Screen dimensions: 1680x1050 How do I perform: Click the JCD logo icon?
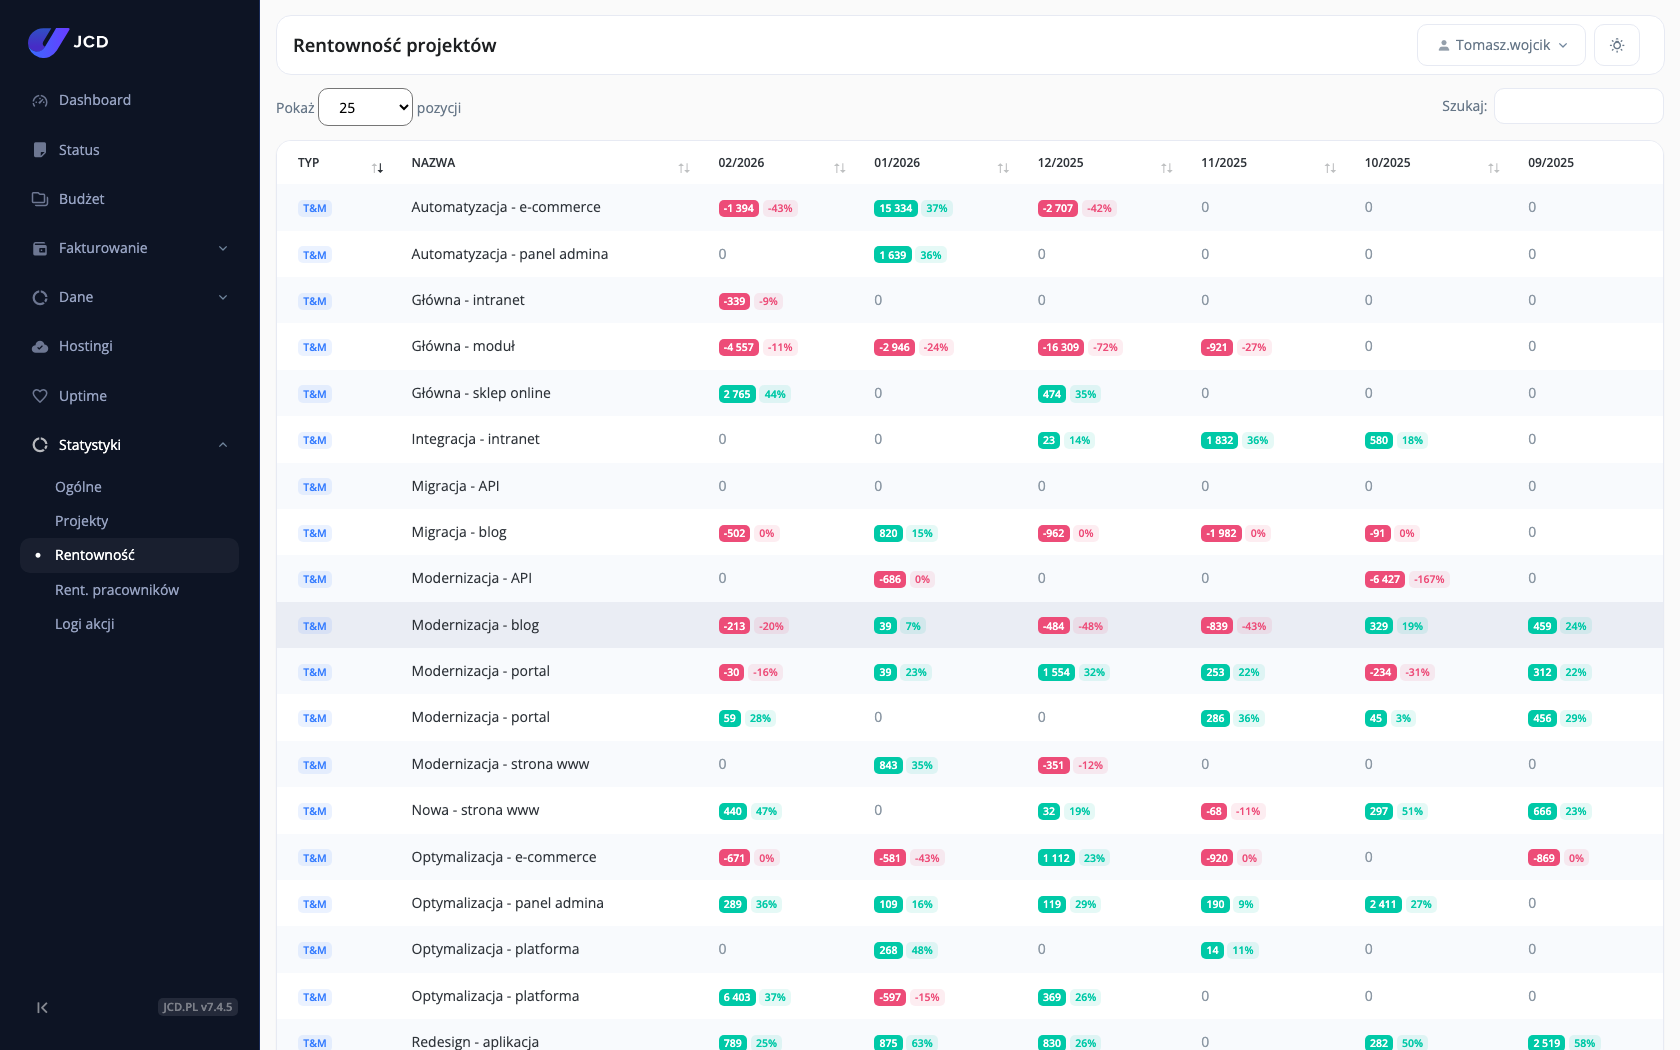(48, 42)
